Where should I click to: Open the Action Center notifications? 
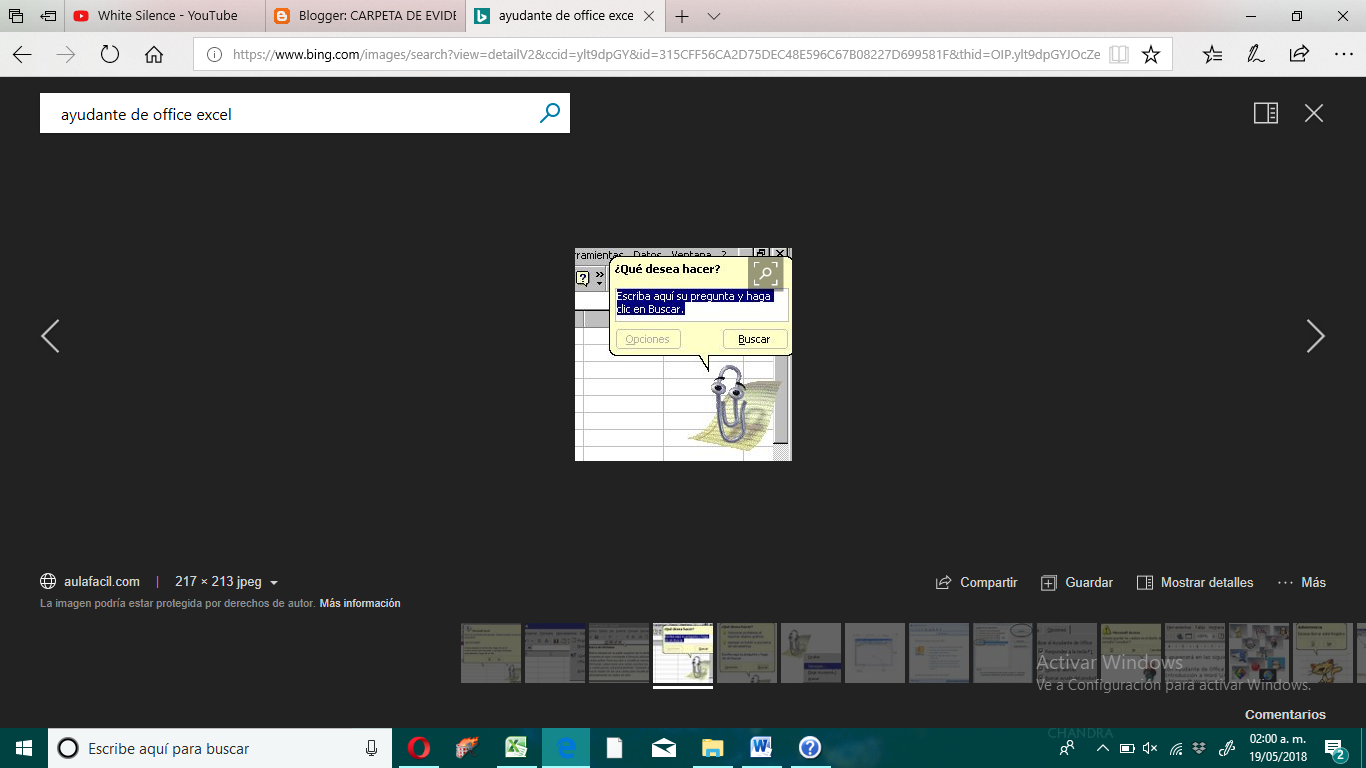(x=1334, y=748)
